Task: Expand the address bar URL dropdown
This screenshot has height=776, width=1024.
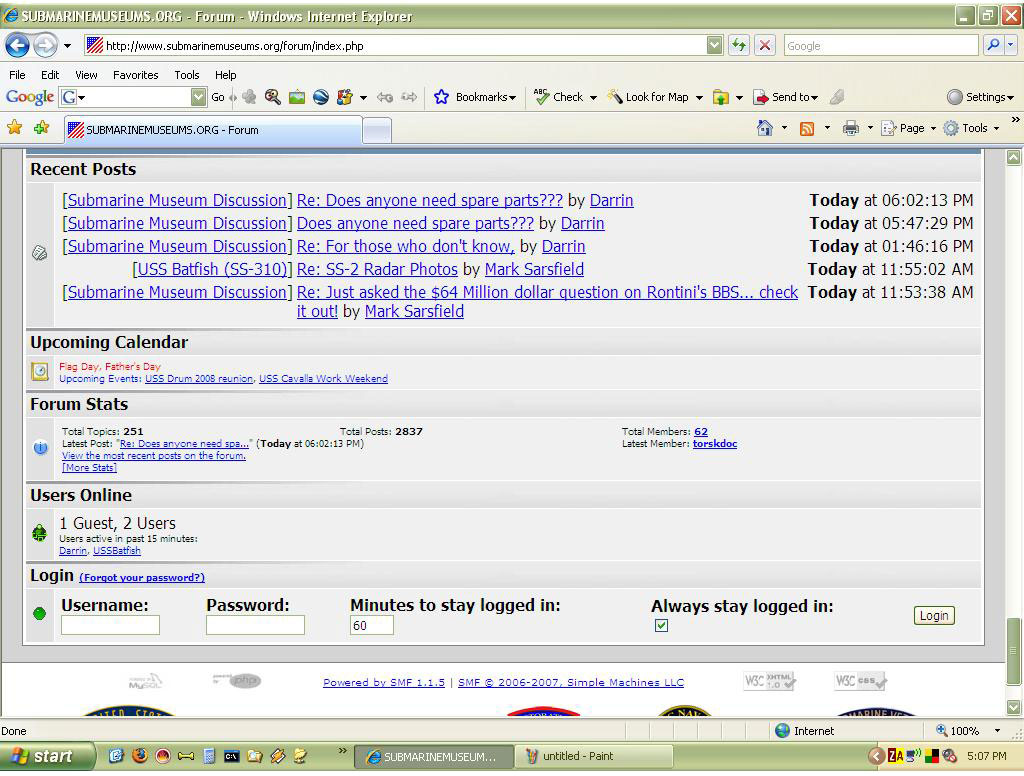Action: click(714, 45)
